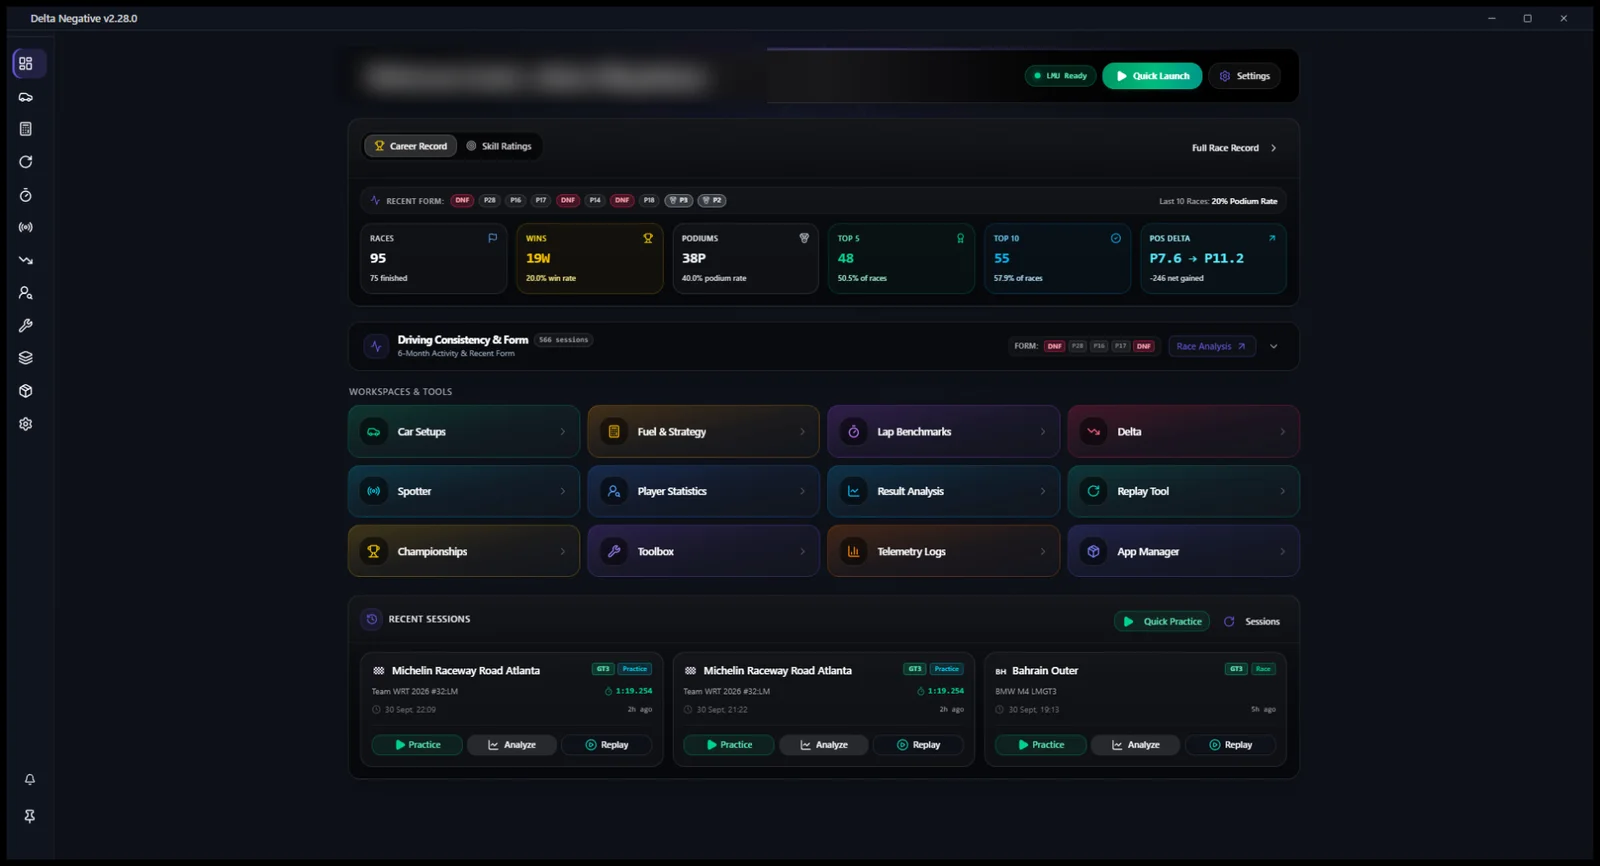
Task: Replay the 21:22 Road Atlanta session
Action: tap(919, 745)
